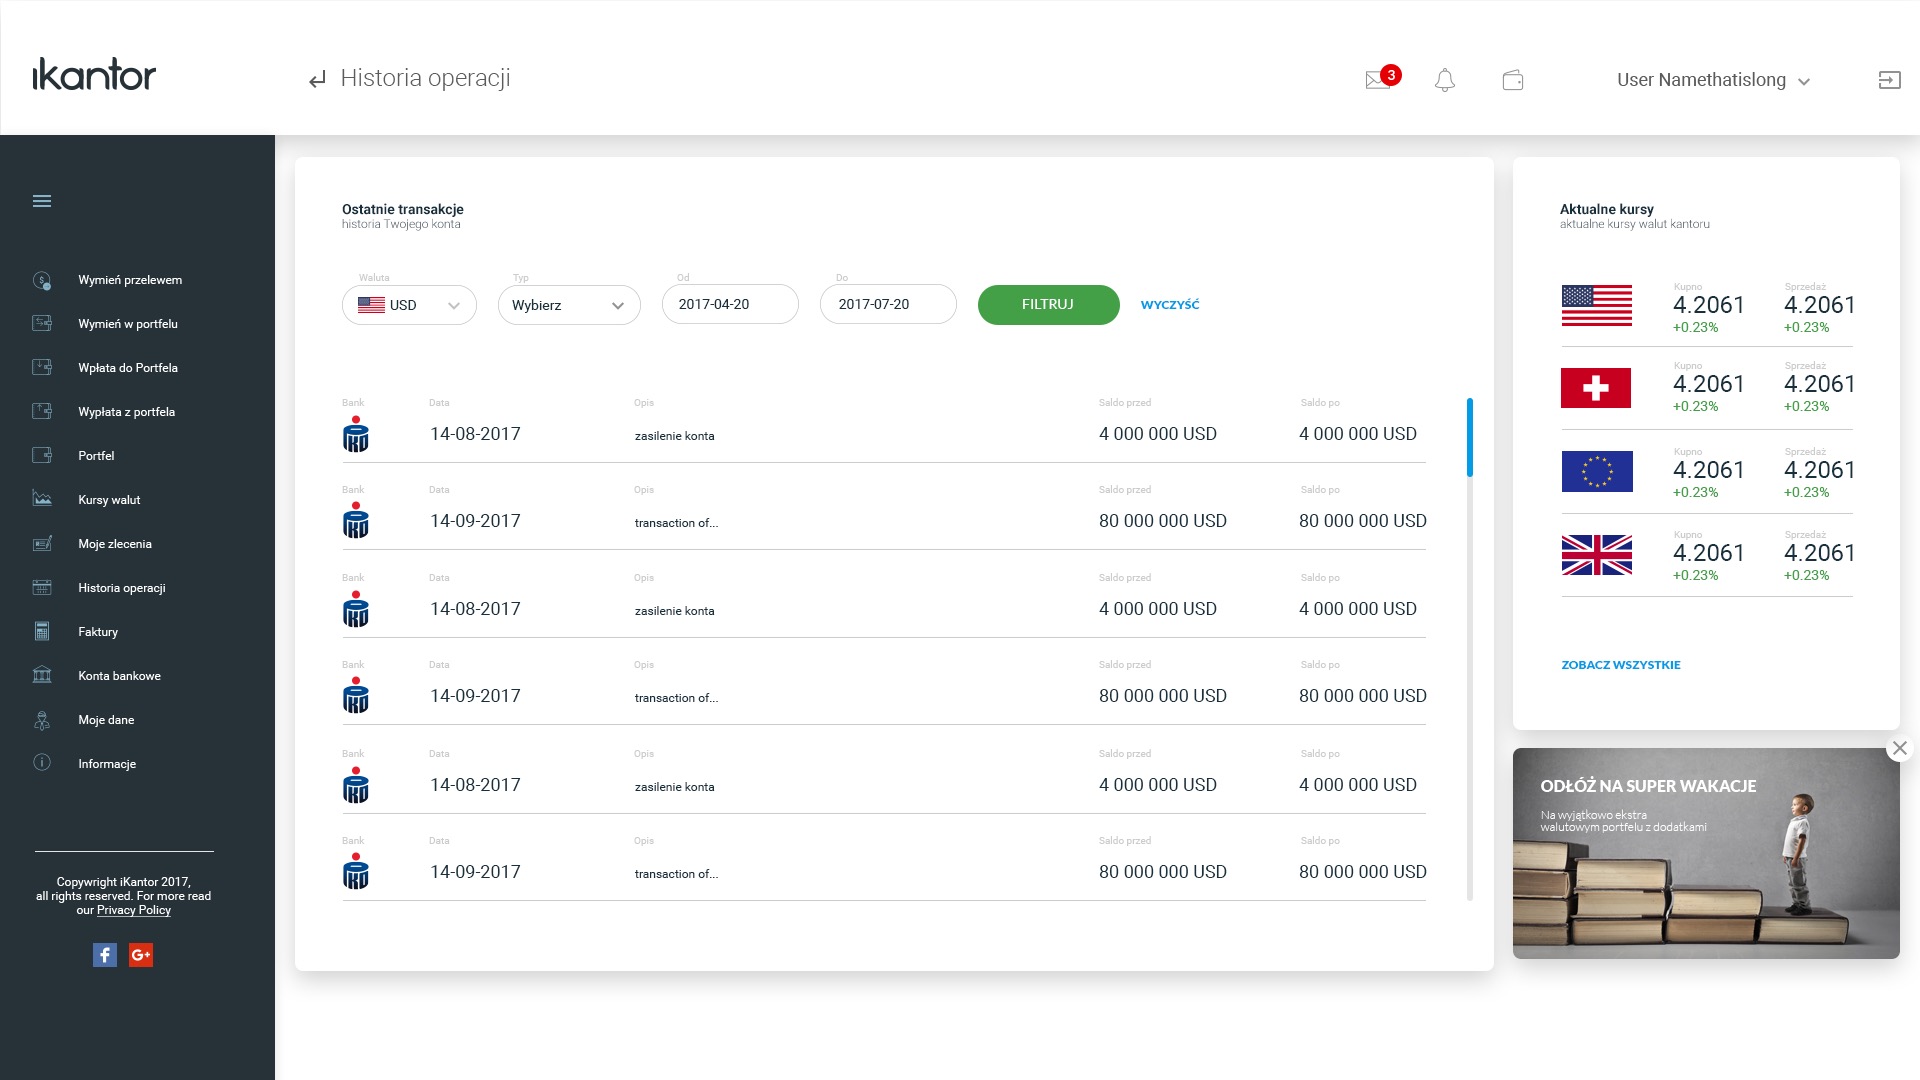Screen dimensions: 1920x1080
Task: Click the Konta bankowe bank icon
Action: point(42,675)
